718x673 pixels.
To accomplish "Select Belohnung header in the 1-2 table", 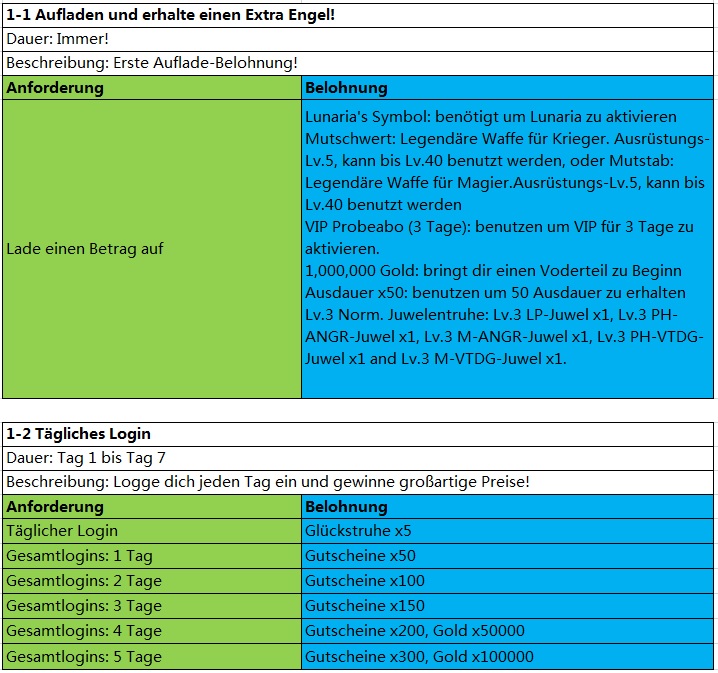I will 346,507.
